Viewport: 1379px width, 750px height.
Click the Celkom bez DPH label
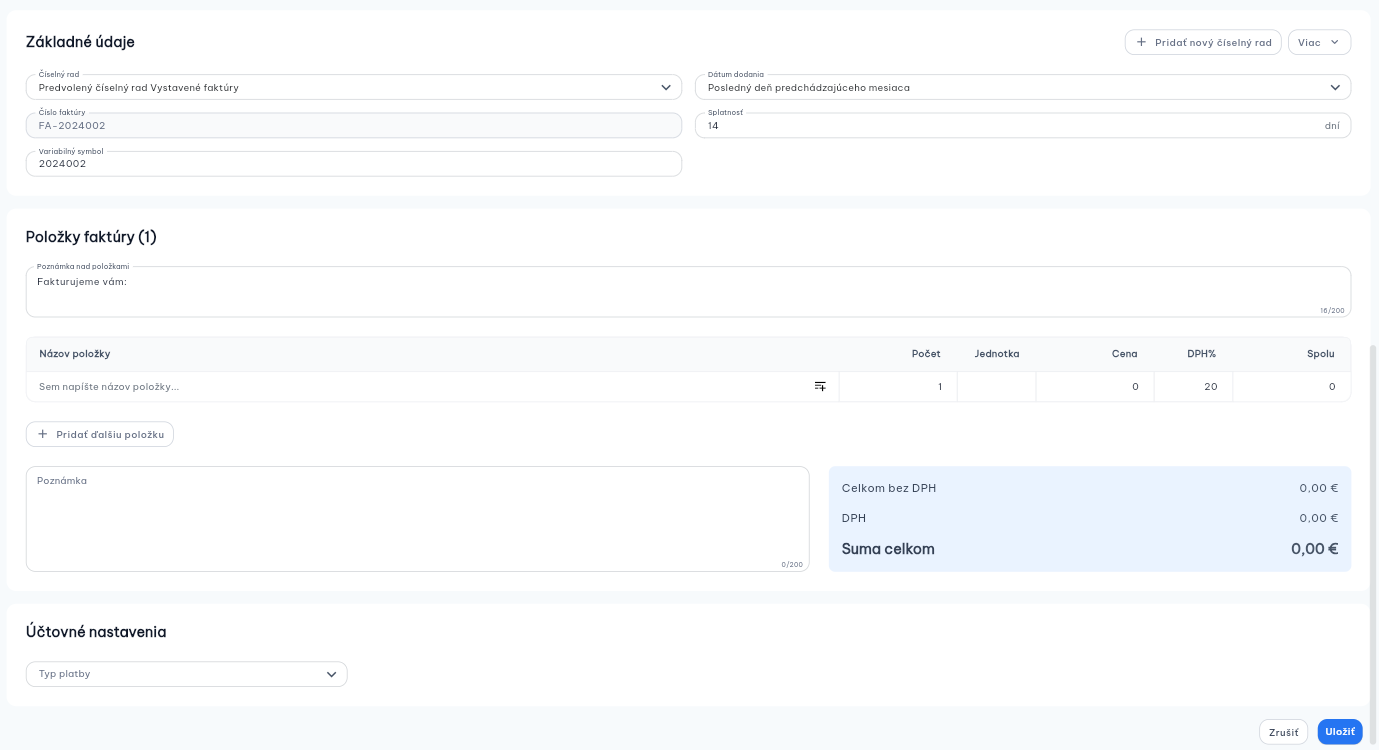click(889, 488)
